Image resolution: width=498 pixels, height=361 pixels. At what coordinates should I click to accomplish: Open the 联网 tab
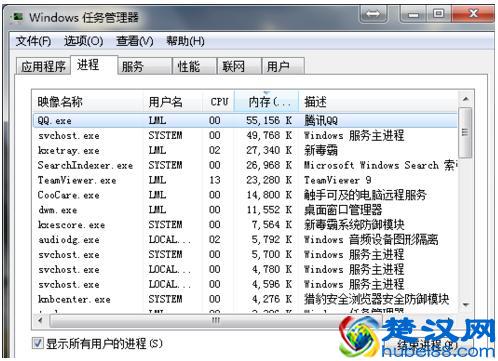(x=239, y=66)
